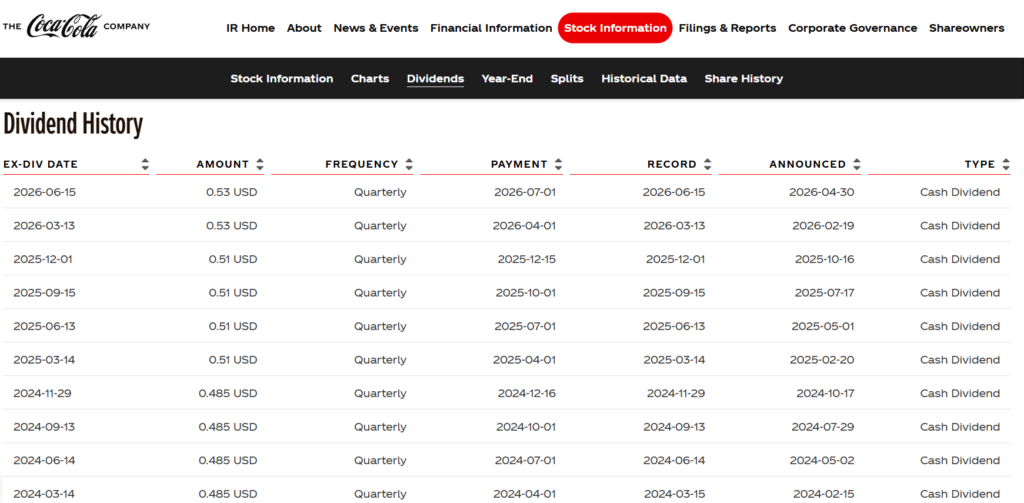Click the FREQUENCY column header

pos(362,165)
